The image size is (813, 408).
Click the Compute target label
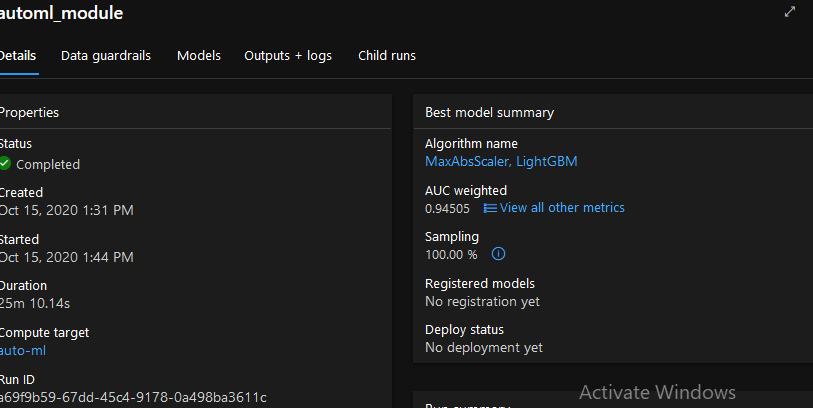pos(44,332)
